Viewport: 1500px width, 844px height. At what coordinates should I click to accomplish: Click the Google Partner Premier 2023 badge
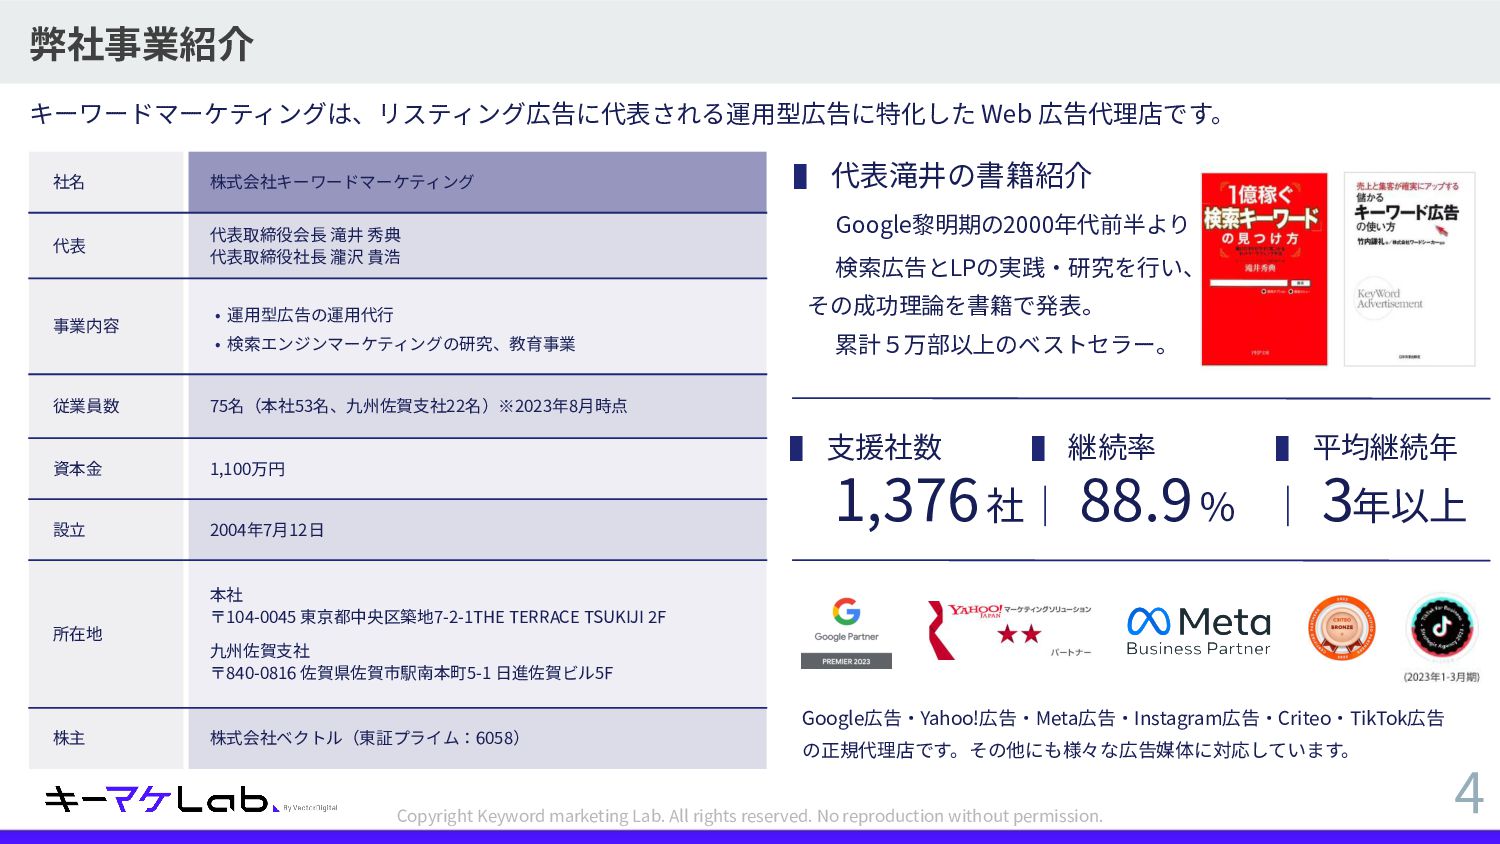coord(846,633)
